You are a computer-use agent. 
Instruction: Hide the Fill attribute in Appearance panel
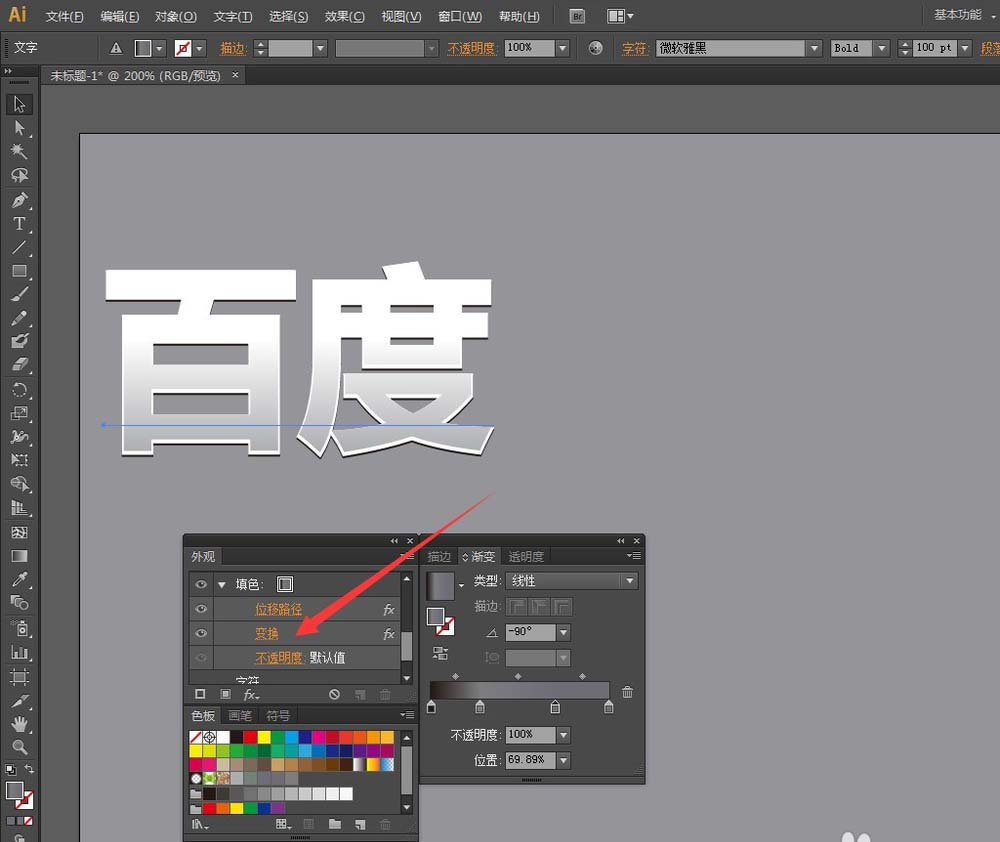(x=201, y=584)
